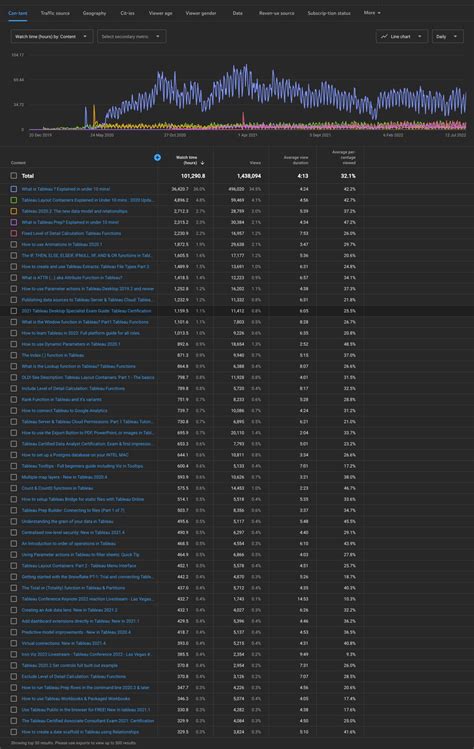Open Tableau Prep Builder Connecting to files link

coord(73,510)
